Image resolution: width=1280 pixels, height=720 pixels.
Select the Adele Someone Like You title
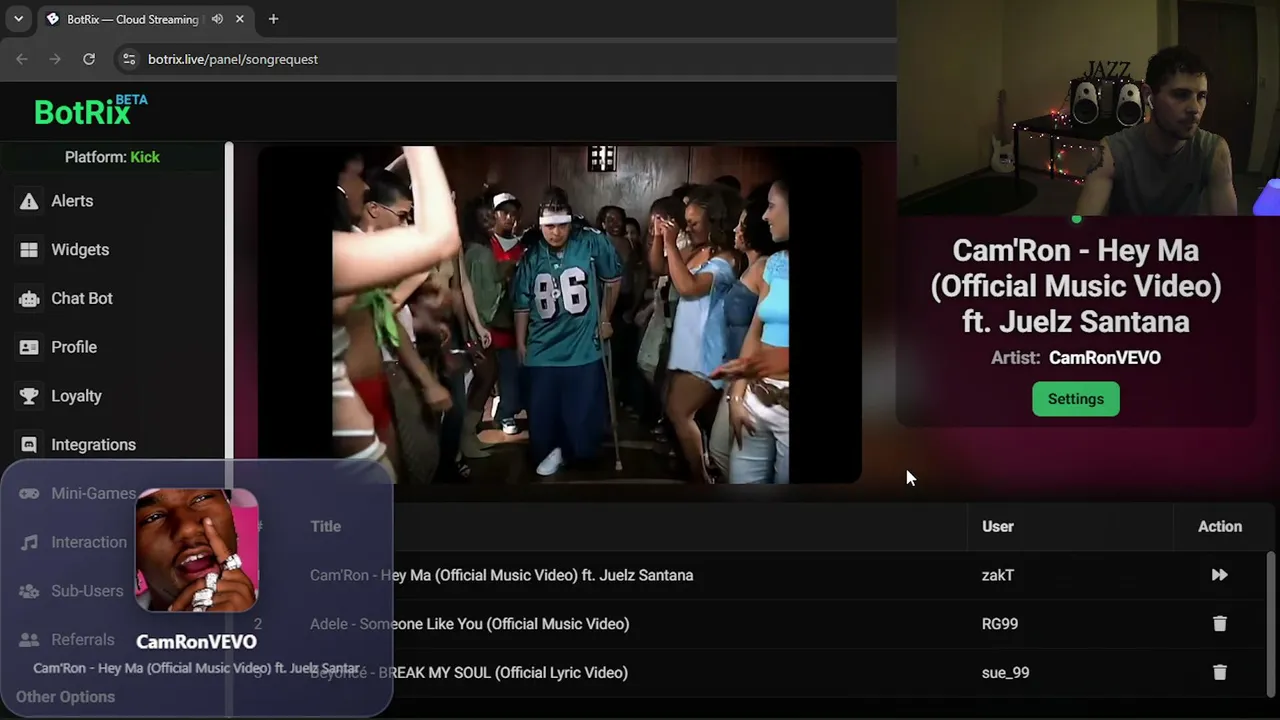coord(469,624)
